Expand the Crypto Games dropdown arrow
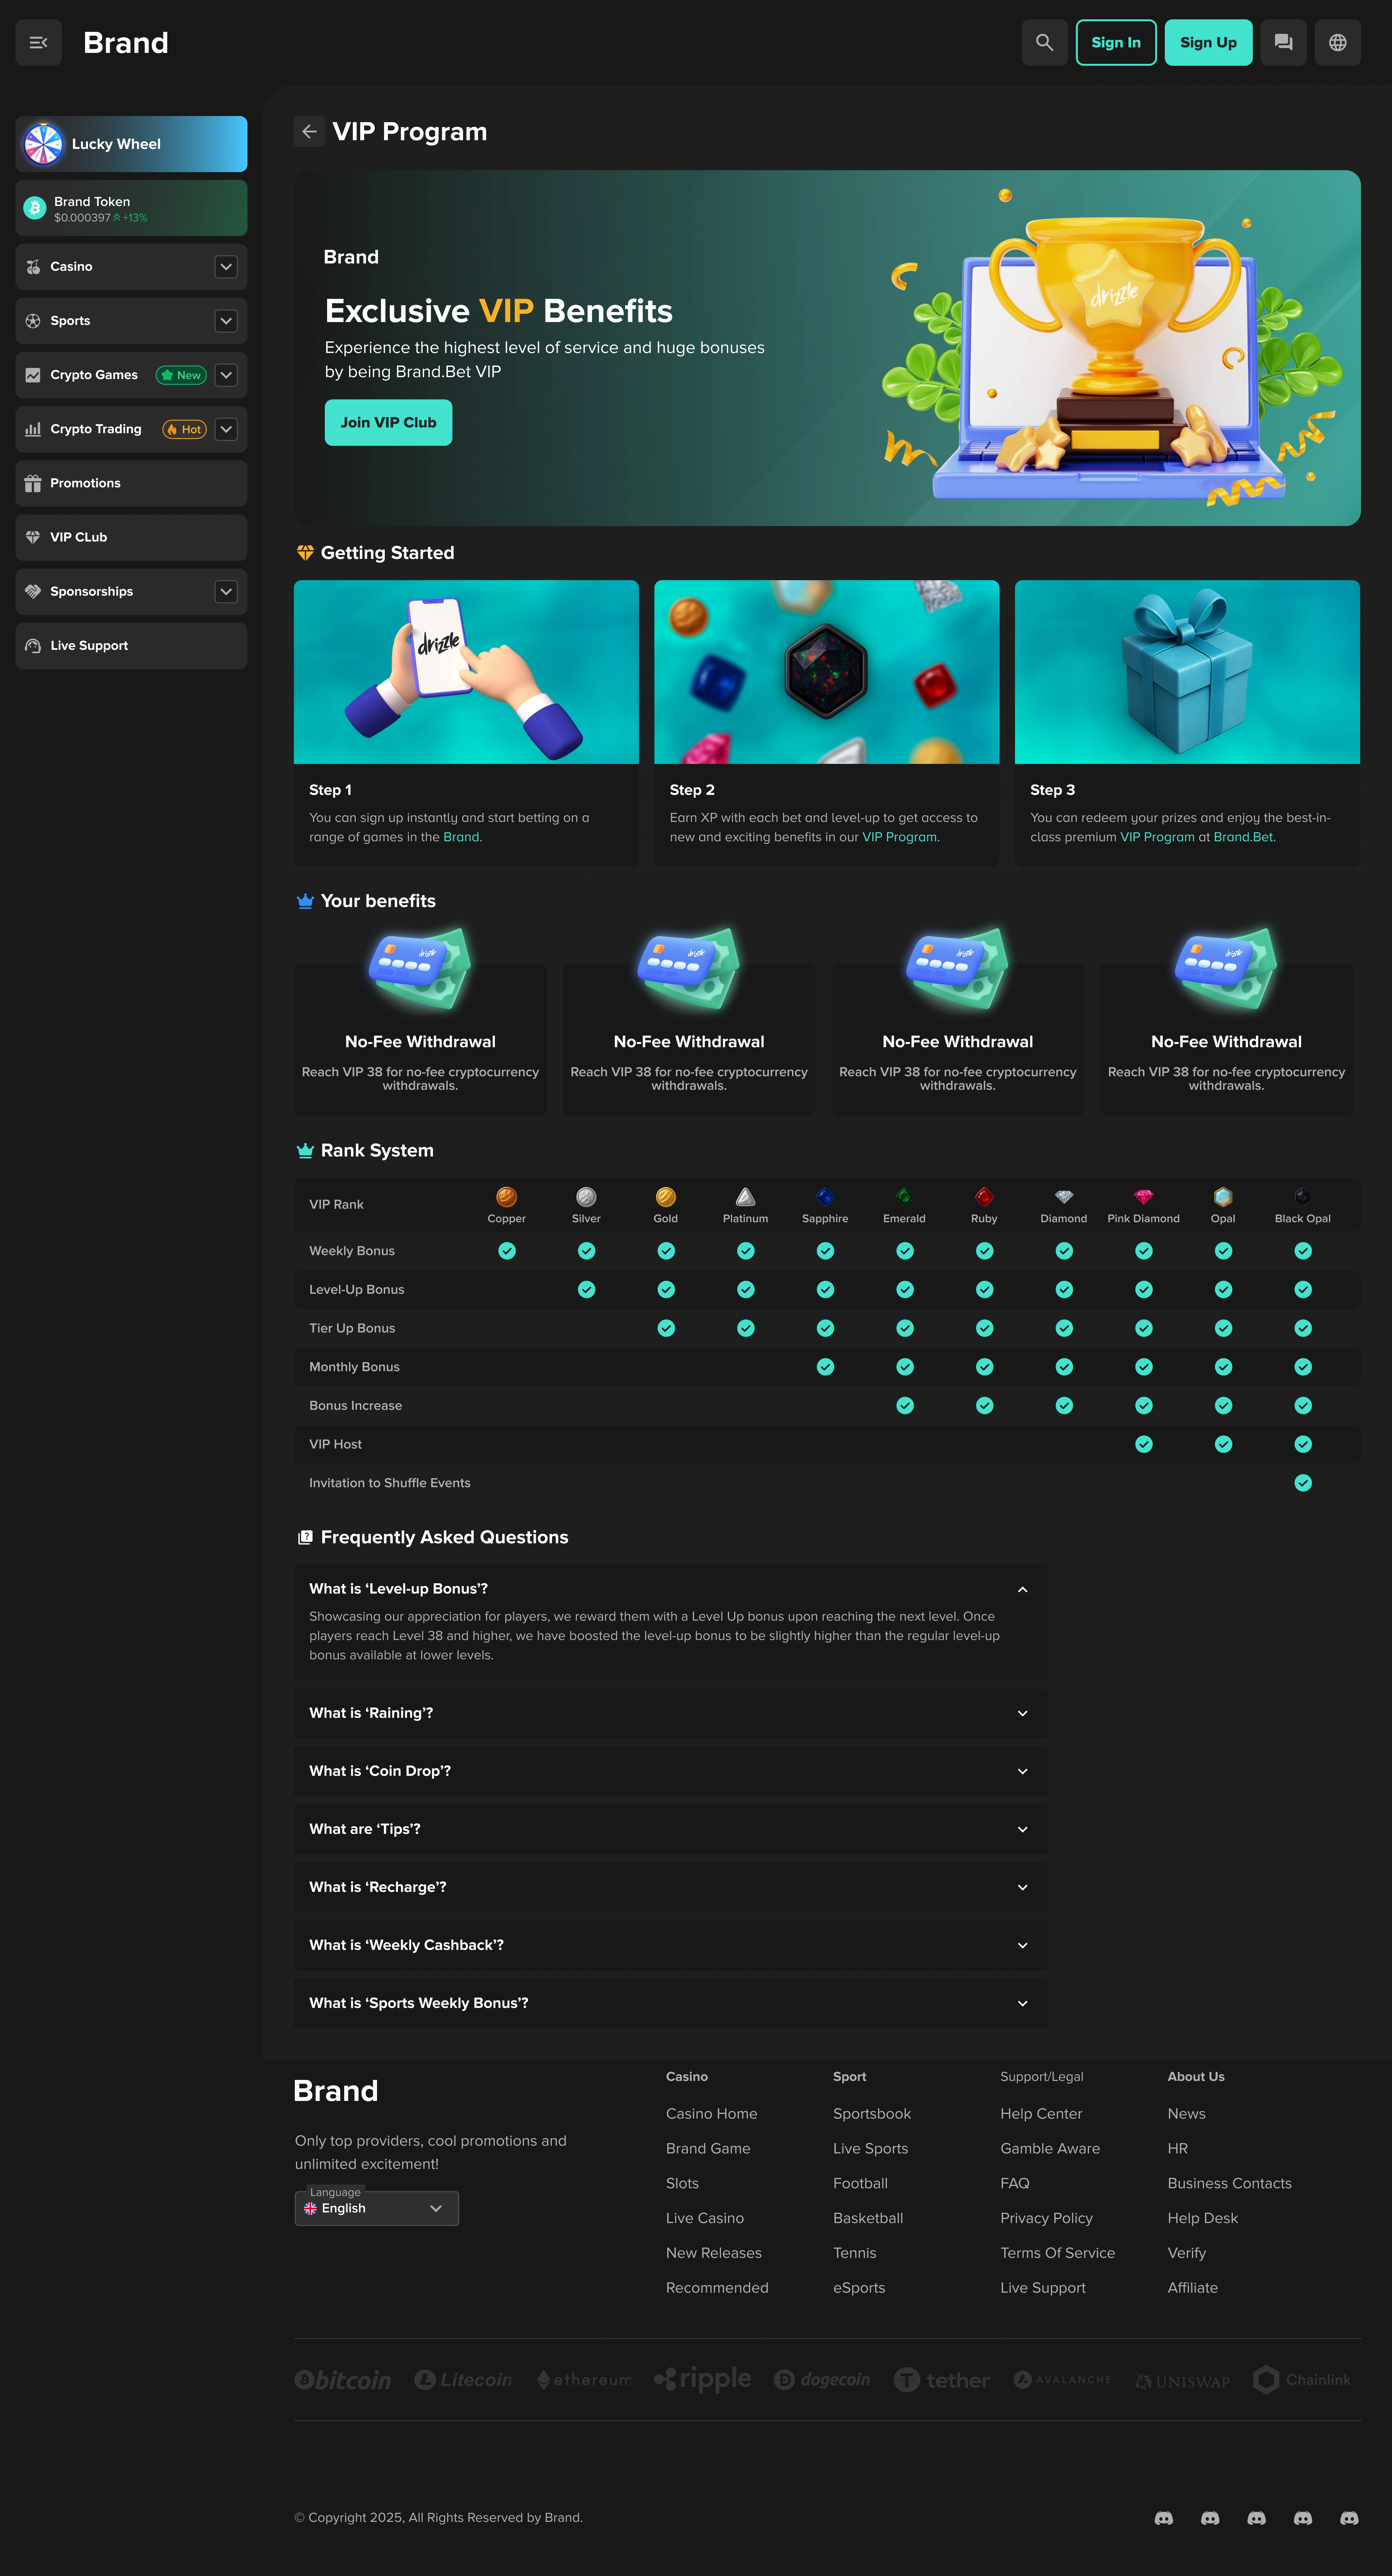 [x=226, y=375]
